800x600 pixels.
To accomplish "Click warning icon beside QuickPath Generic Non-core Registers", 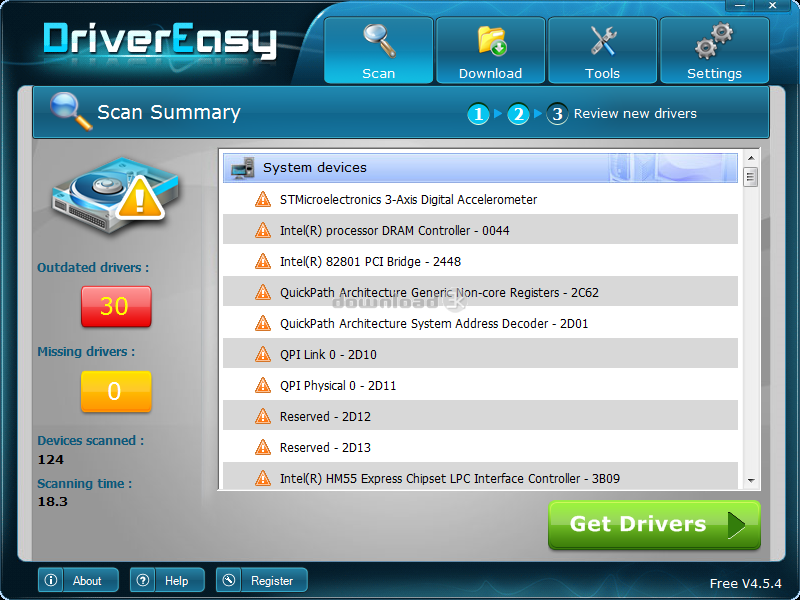I will pos(263,292).
